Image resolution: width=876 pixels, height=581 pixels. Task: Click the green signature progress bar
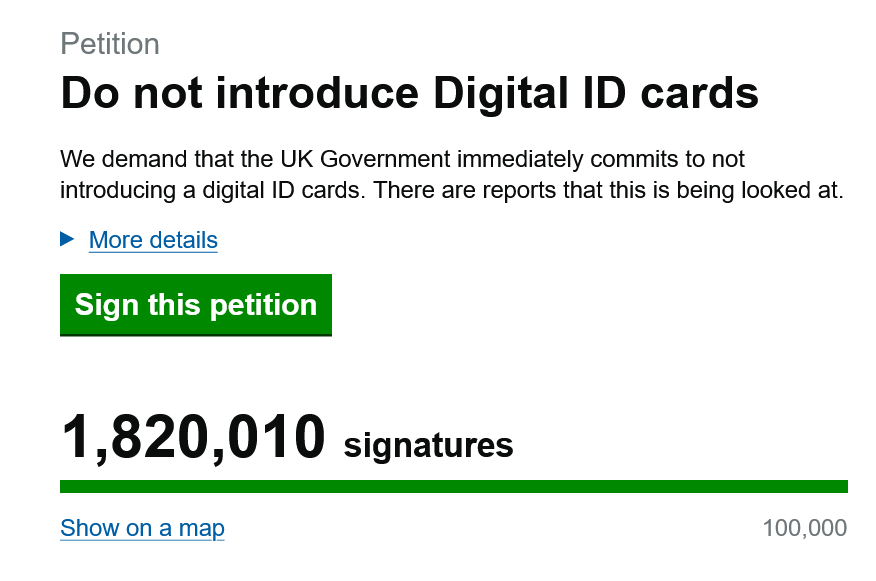pyautogui.click(x=453, y=487)
